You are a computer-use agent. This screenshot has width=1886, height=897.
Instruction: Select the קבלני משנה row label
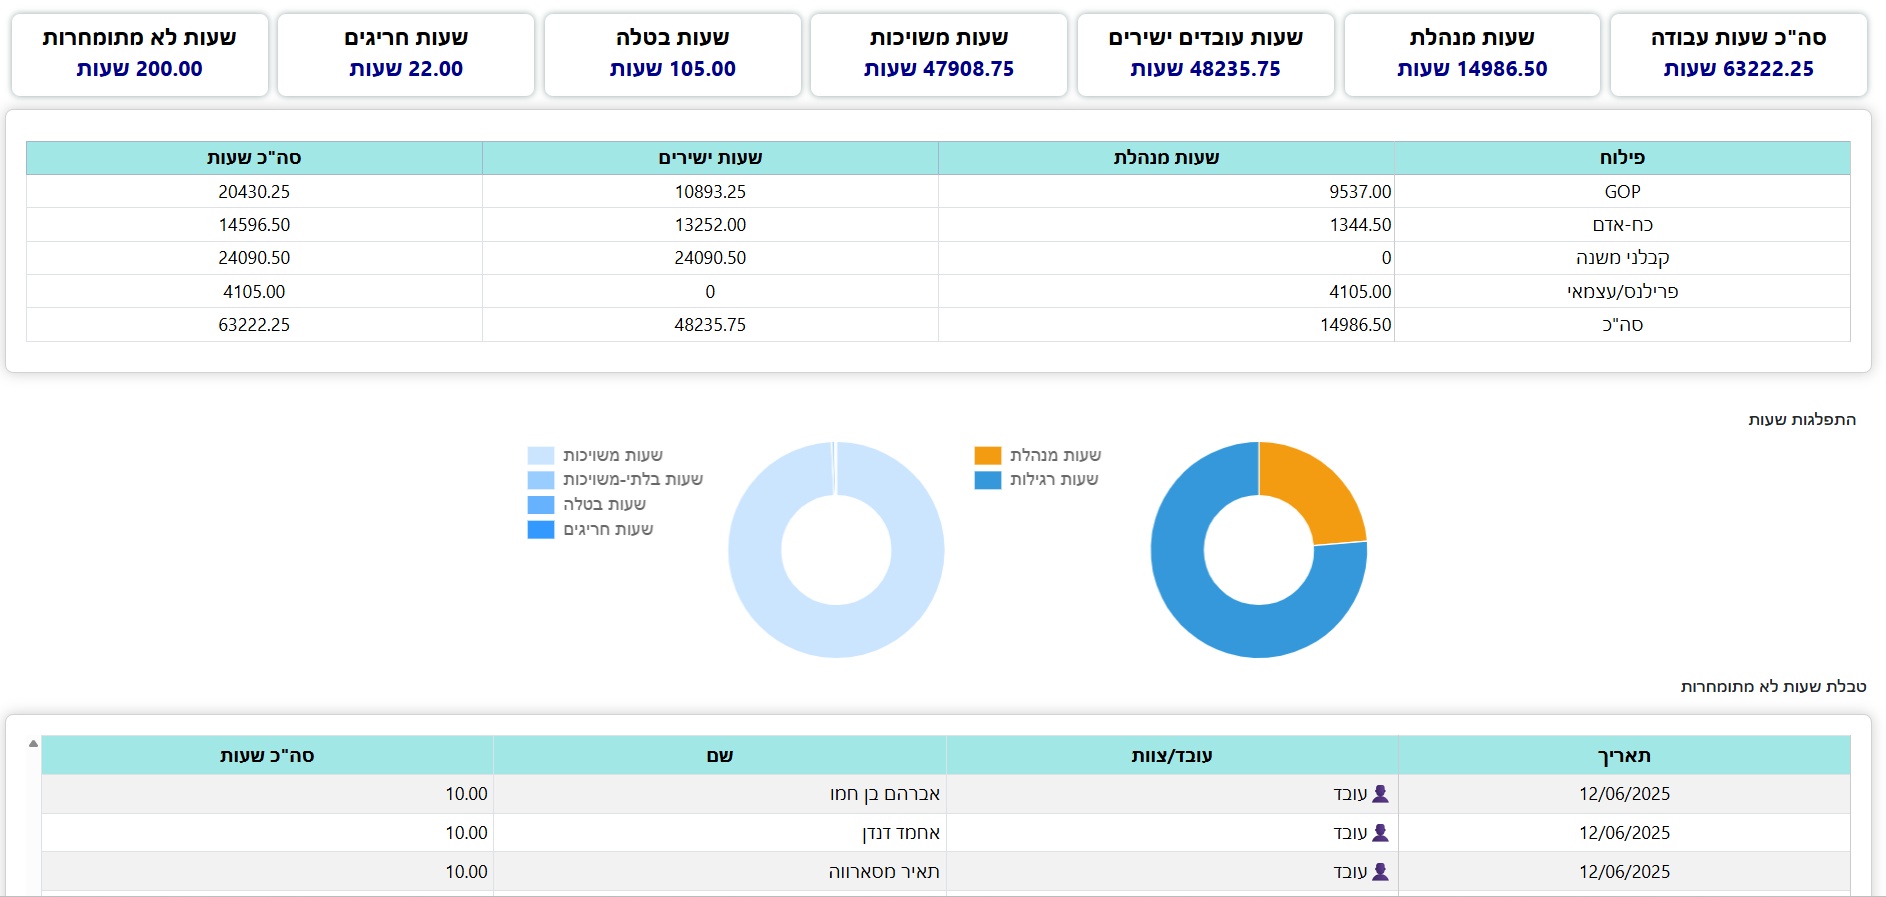[1621, 258]
